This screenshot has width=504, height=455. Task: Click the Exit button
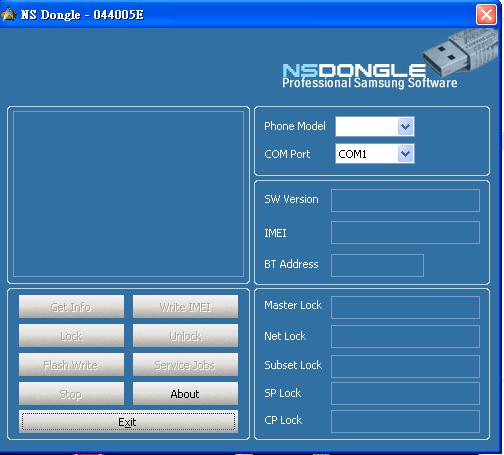pos(128,422)
